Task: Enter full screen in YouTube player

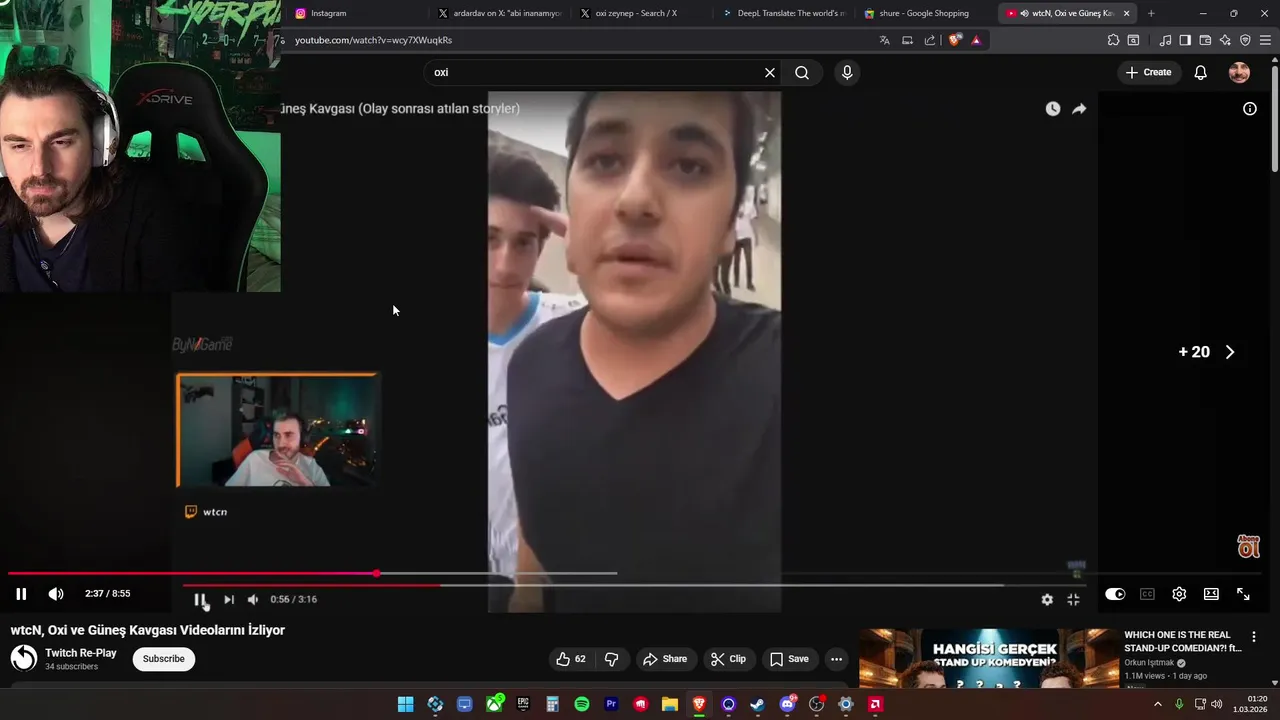Action: (x=1243, y=594)
